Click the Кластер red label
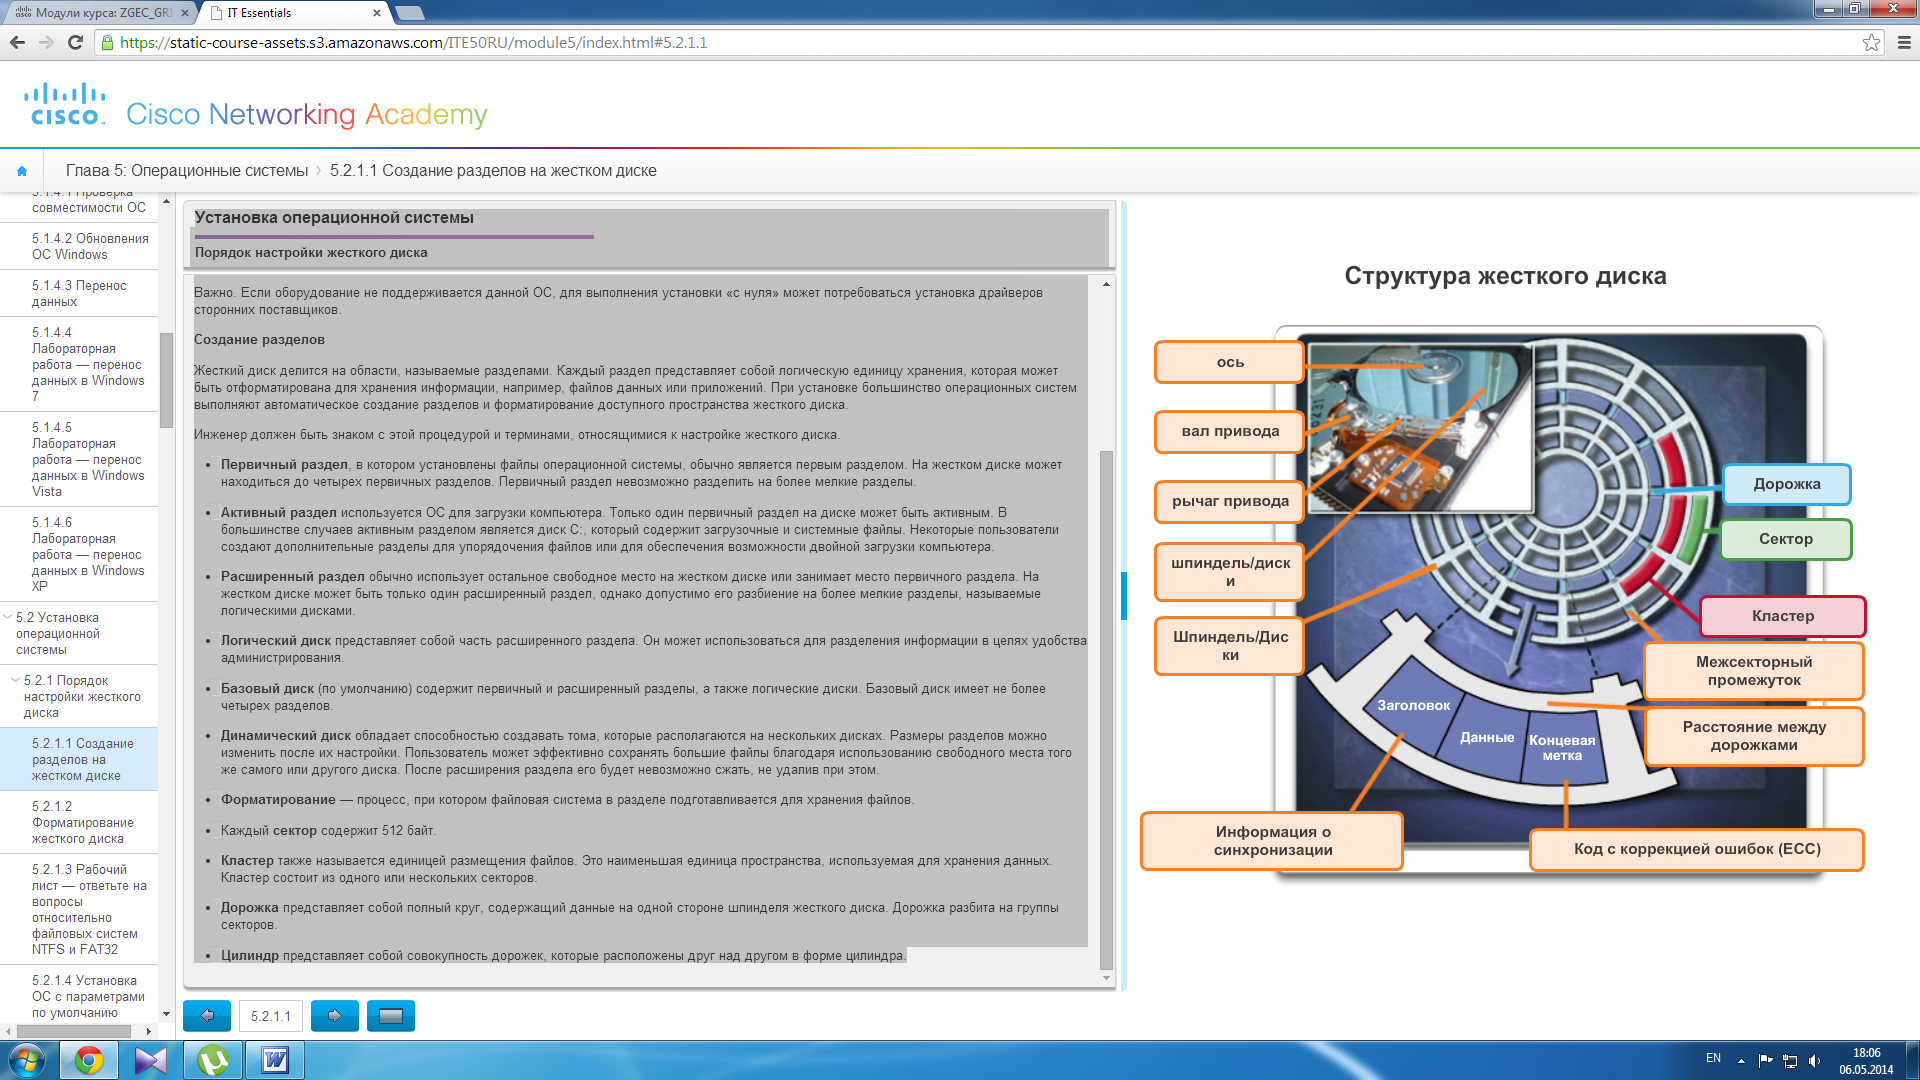This screenshot has width=1920, height=1080. click(x=1783, y=616)
